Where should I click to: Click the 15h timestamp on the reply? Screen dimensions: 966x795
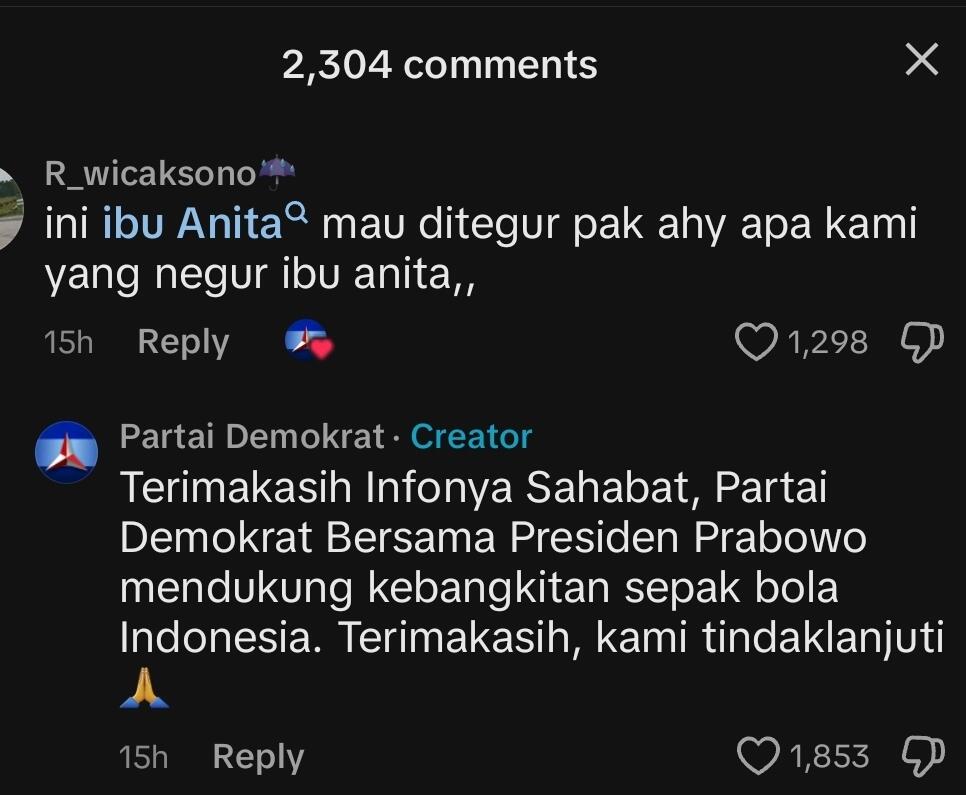click(x=142, y=757)
